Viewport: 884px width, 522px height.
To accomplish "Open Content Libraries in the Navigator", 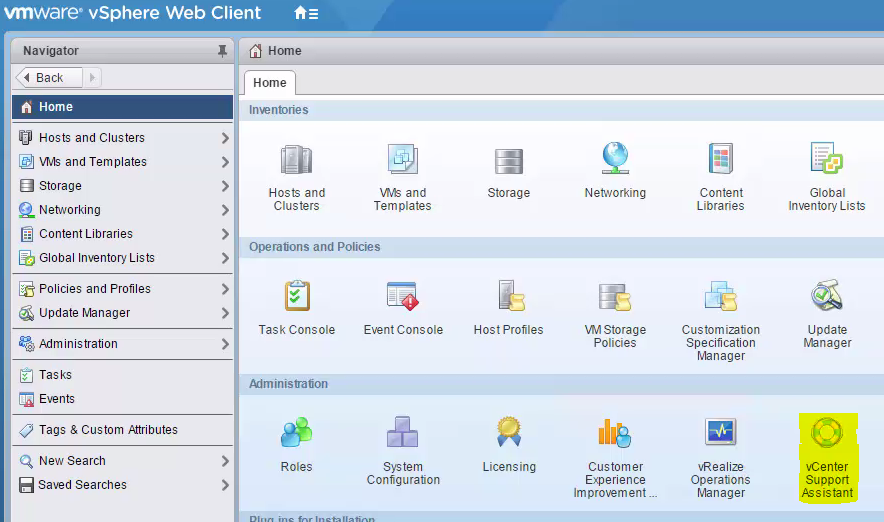I will pos(122,234).
